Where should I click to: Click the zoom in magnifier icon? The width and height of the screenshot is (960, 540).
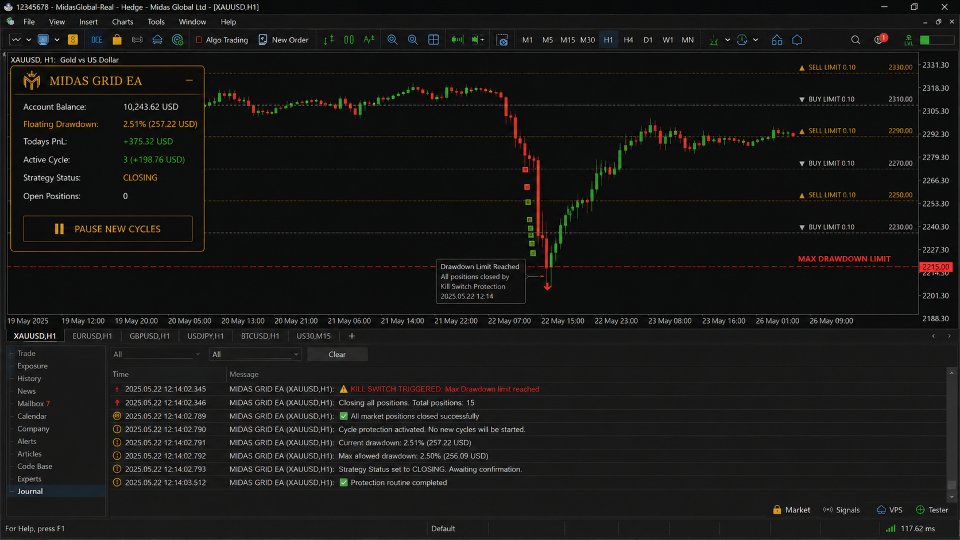(x=392, y=40)
